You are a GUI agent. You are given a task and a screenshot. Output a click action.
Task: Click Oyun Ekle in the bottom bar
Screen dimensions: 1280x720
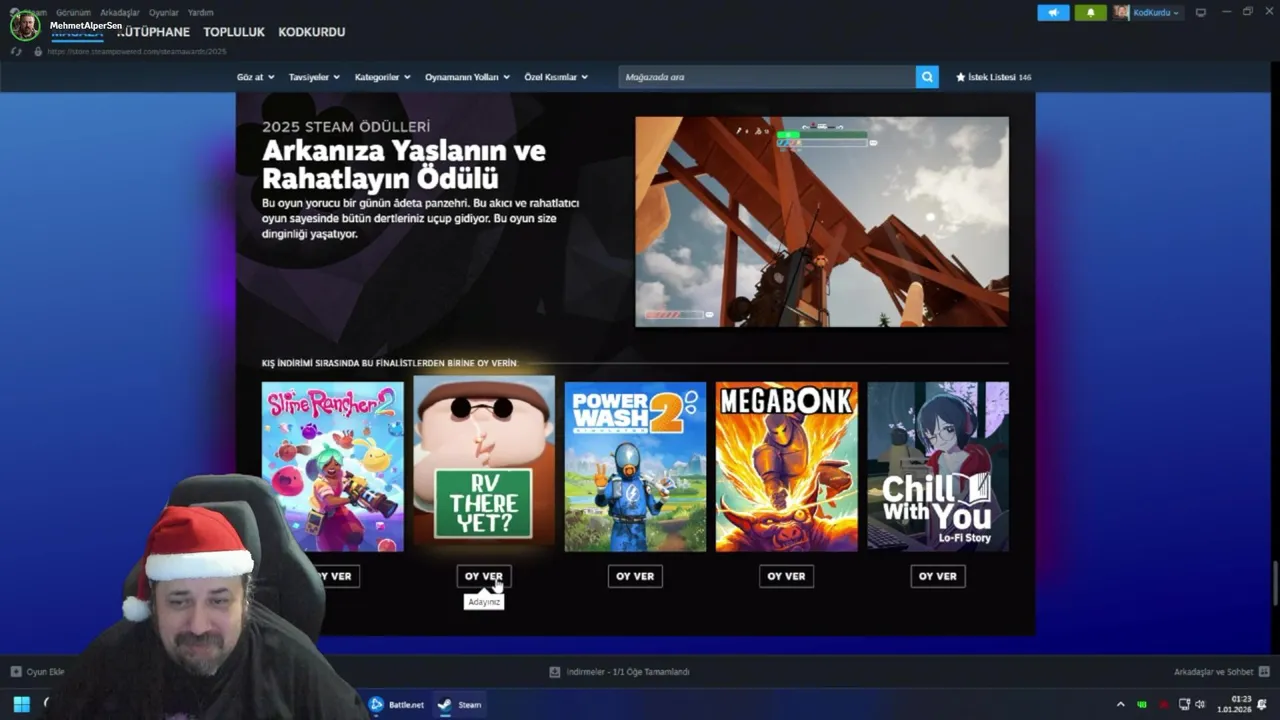tap(38, 672)
